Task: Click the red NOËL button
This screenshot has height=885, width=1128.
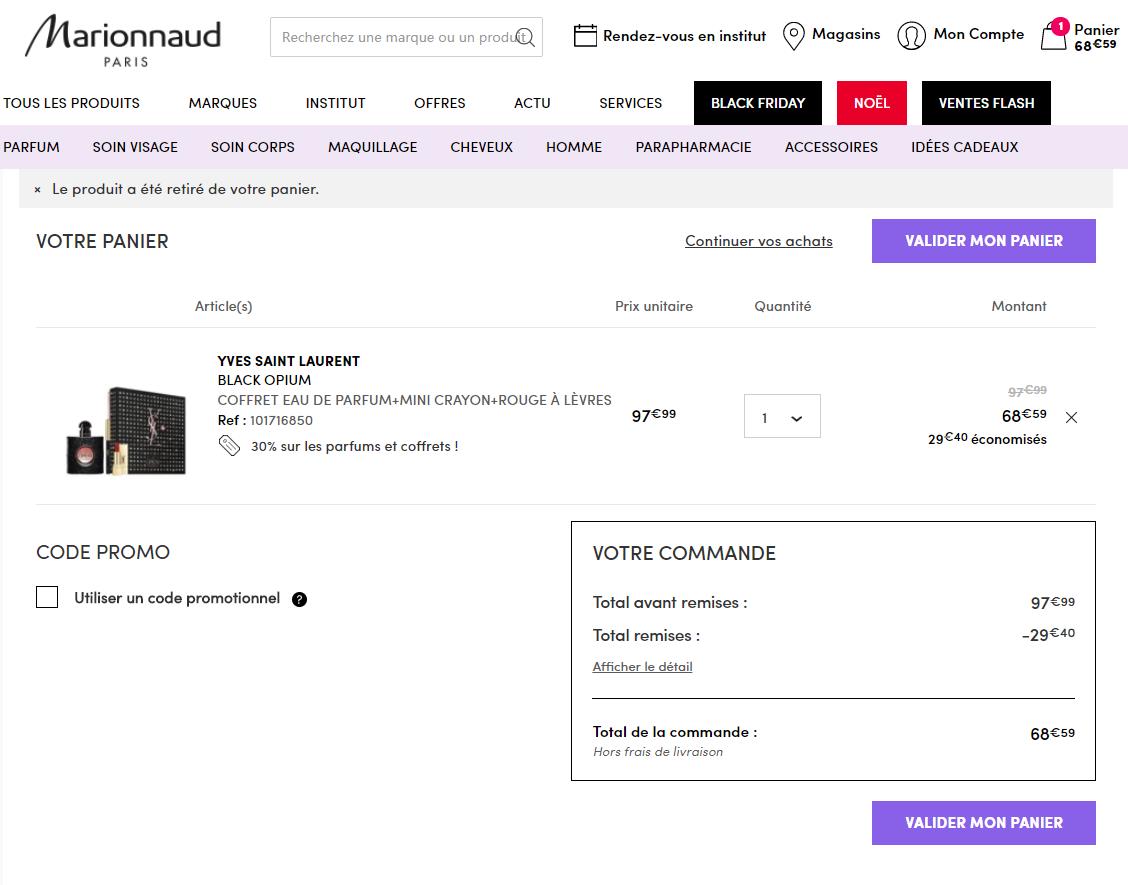Action: [x=871, y=103]
